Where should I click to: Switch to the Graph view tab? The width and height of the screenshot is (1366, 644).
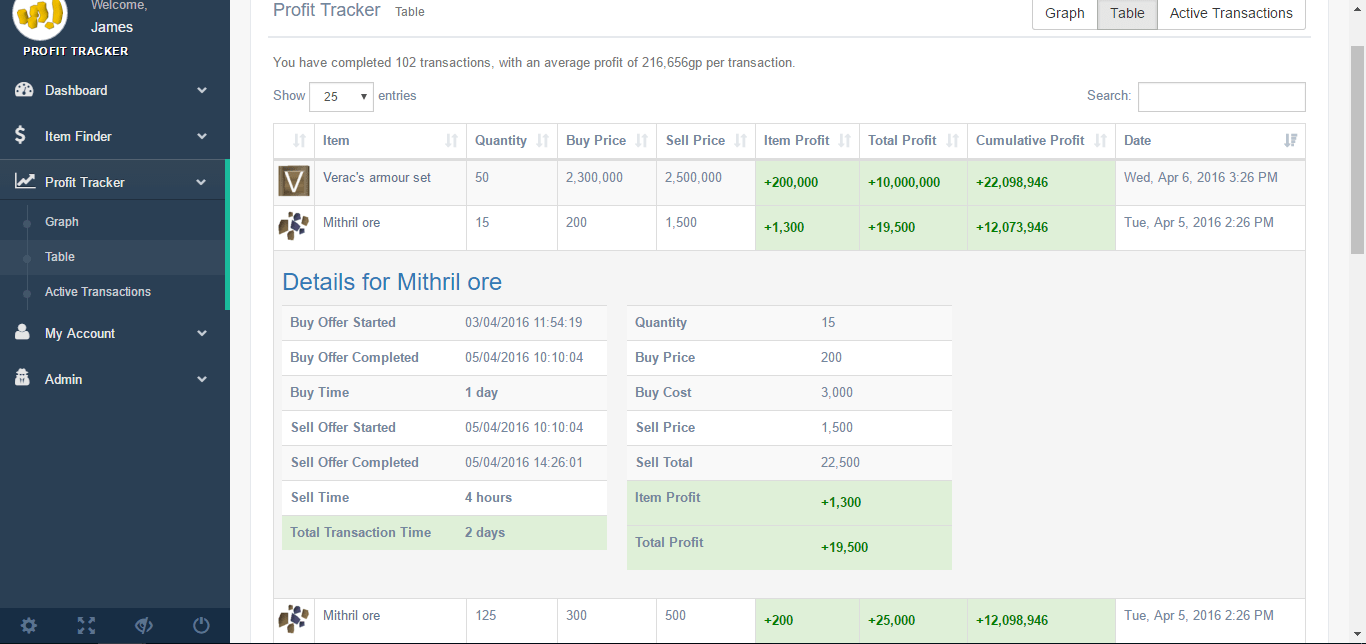[1064, 13]
